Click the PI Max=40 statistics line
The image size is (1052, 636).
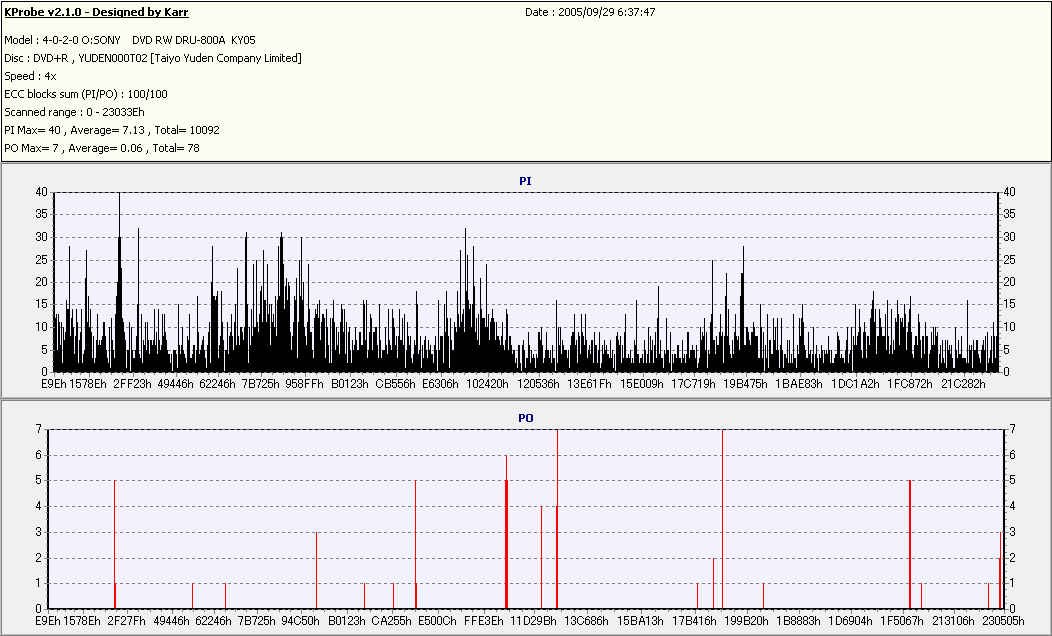click(x=112, y=130)
